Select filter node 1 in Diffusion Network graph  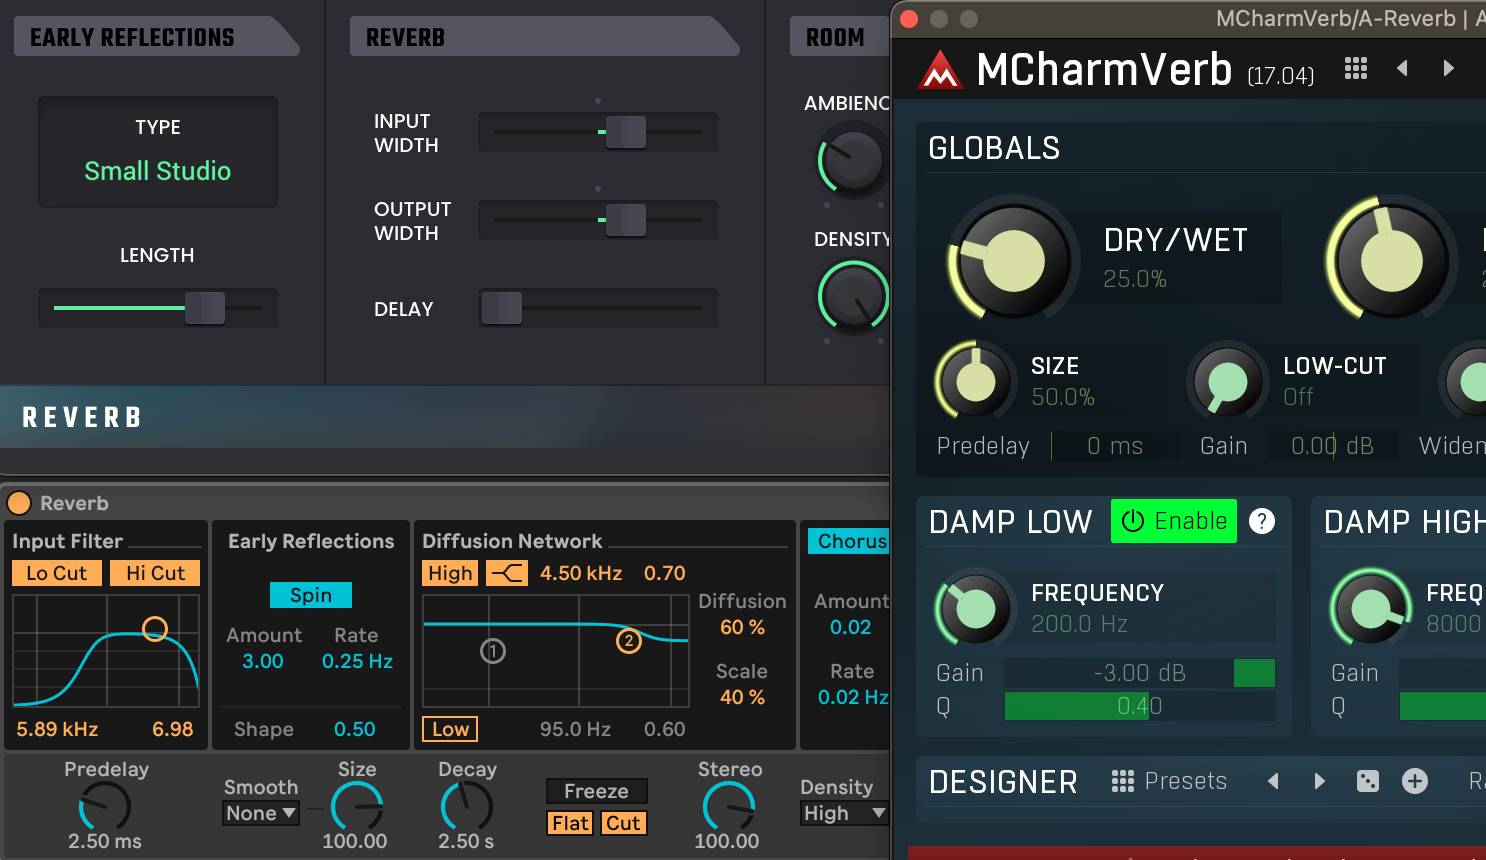[493, 651]
